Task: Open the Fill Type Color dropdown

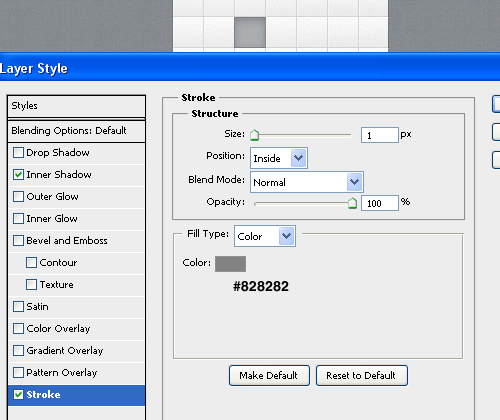Action: (x=265, y=236)
